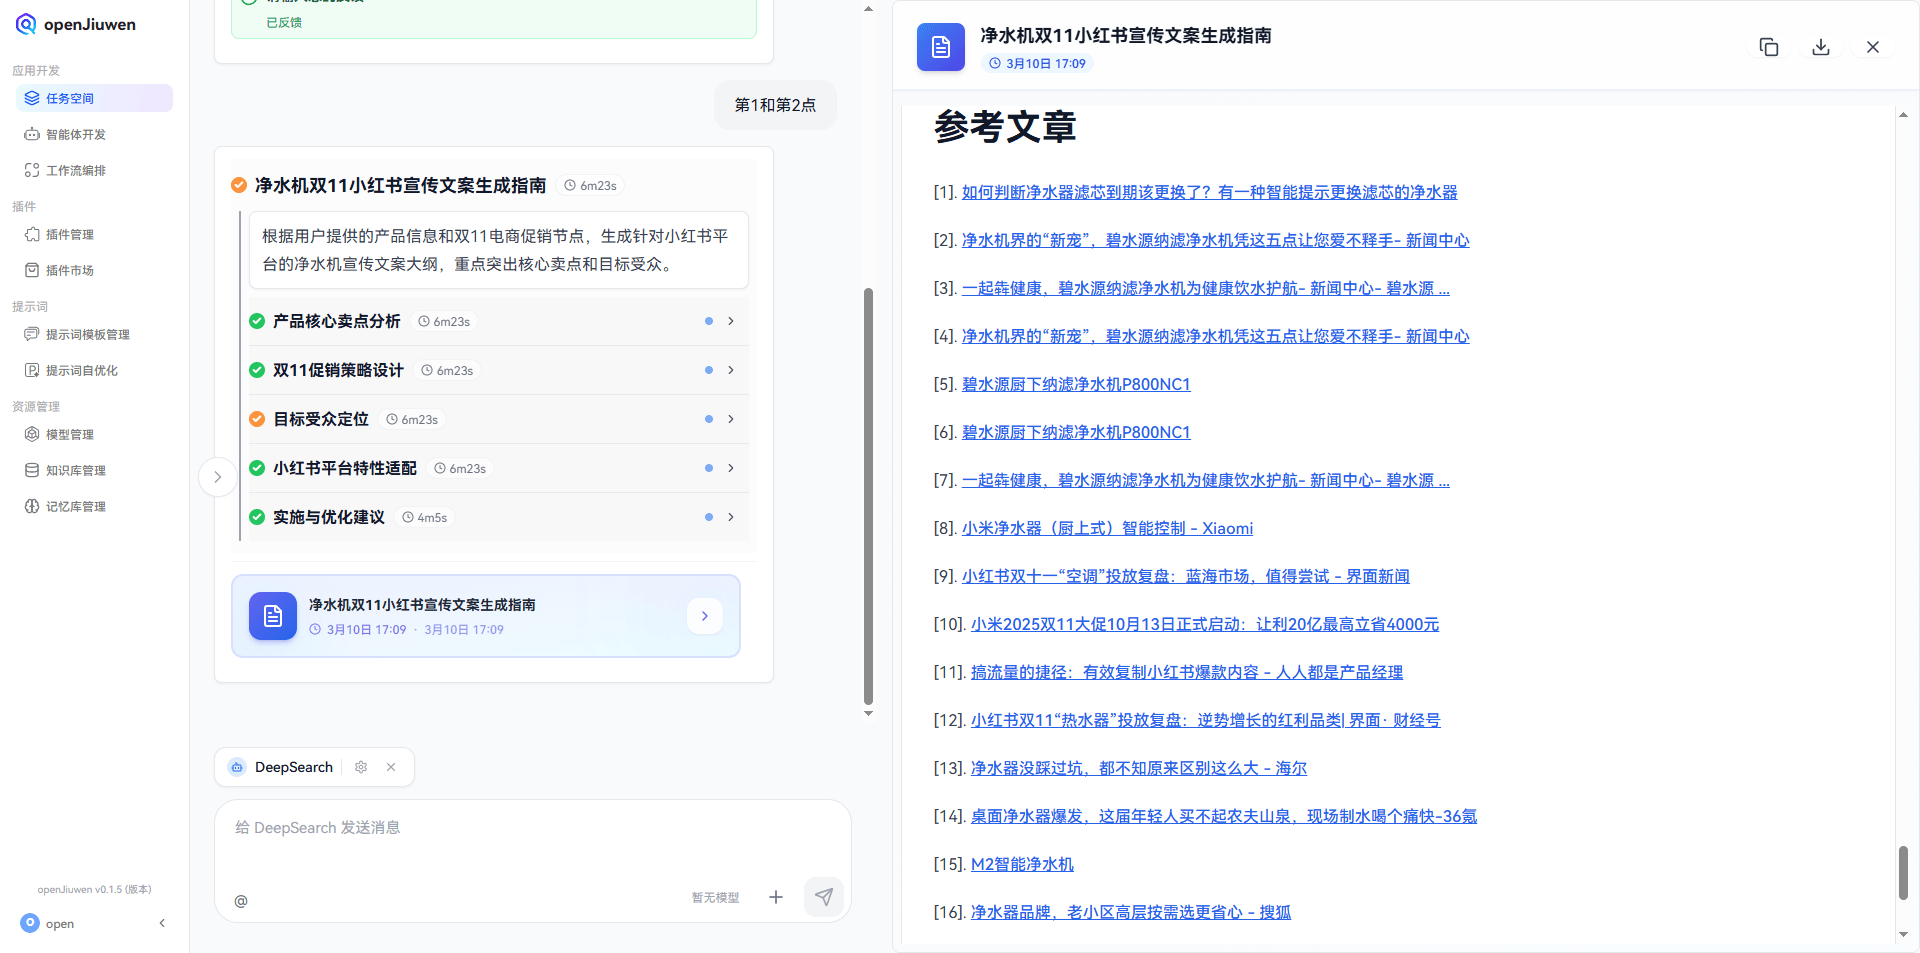Open 记忆库管理 via its sidebar icon

pos(32,506)
